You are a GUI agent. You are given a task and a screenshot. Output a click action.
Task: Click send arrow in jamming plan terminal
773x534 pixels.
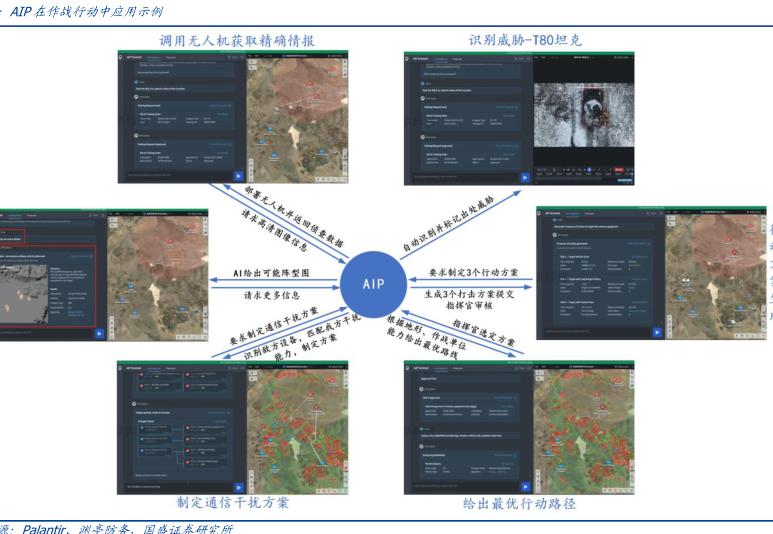pos(240,486)
